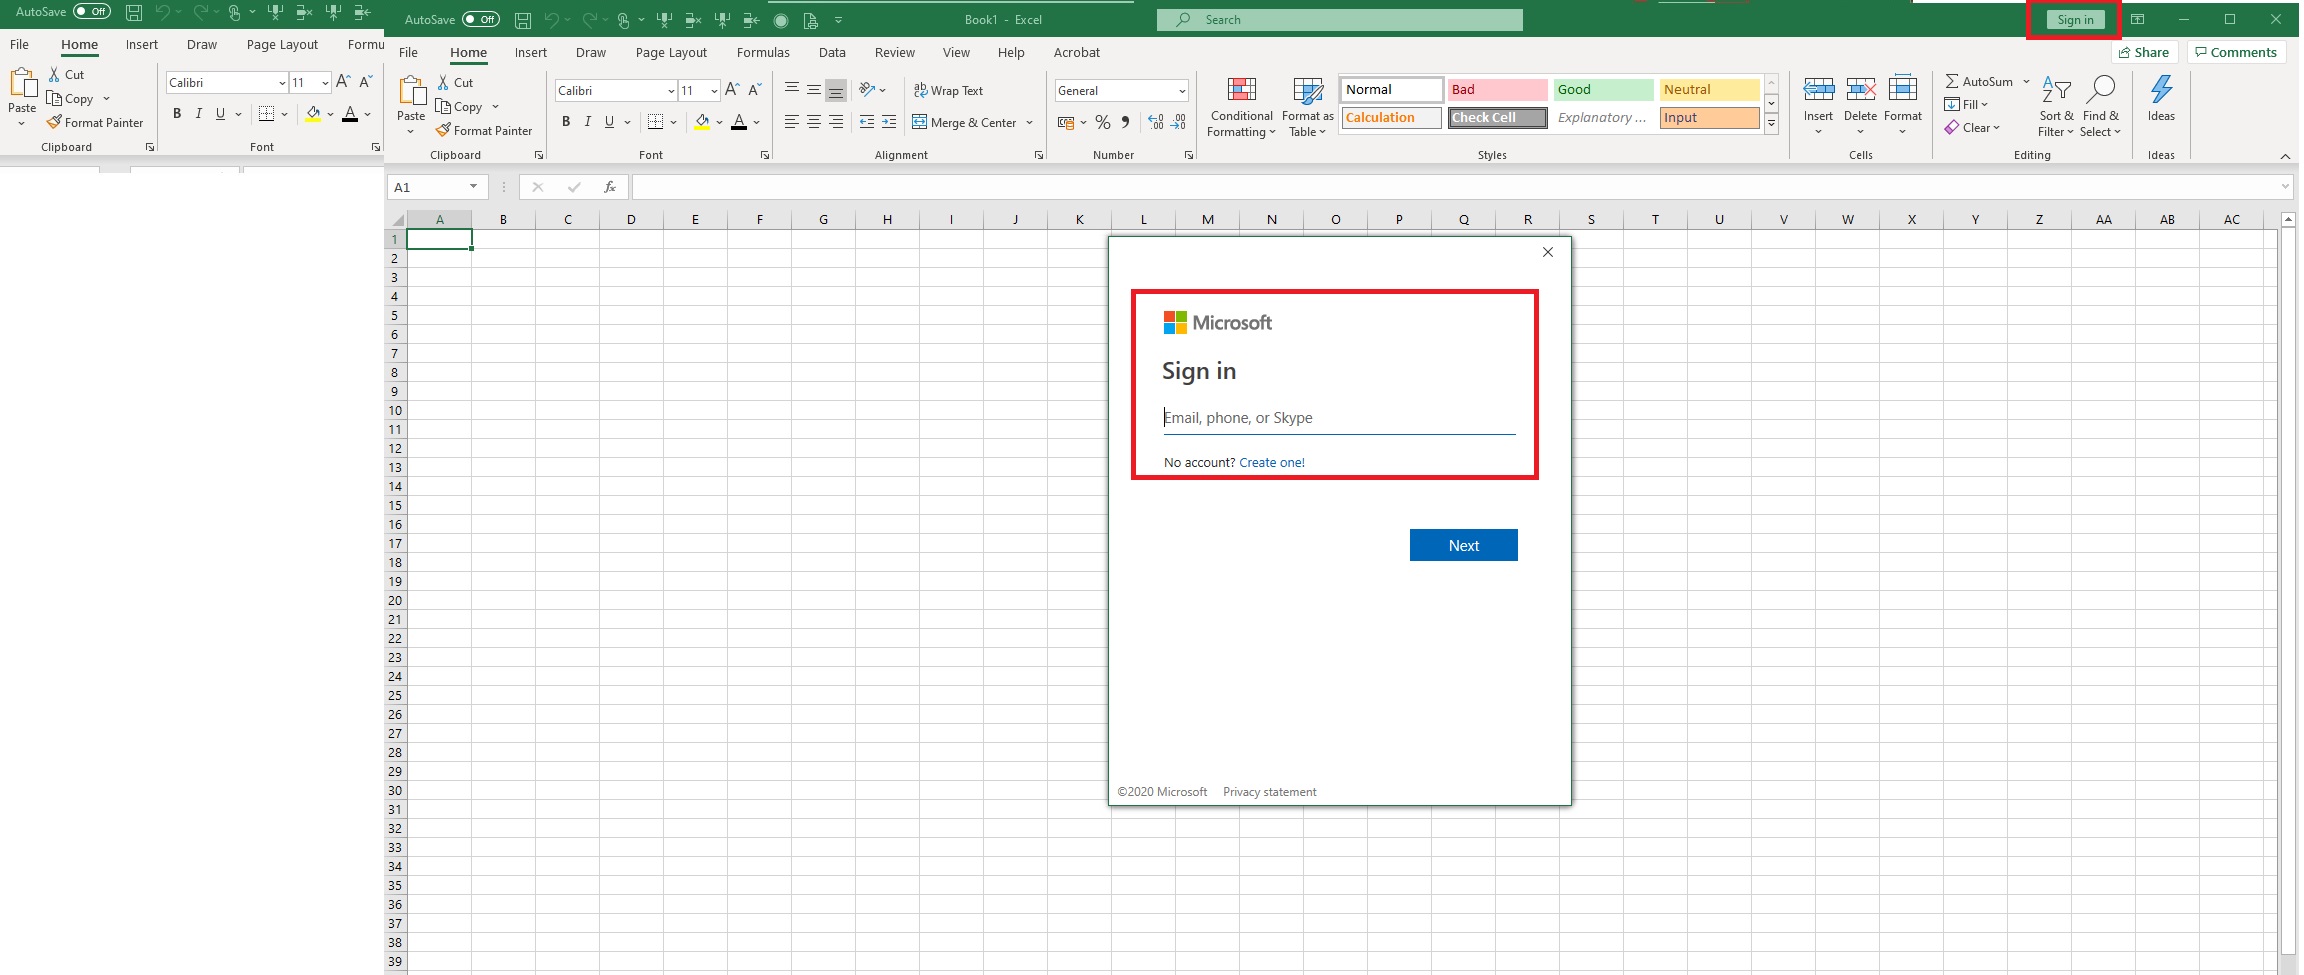Click Cut in the left background Excel window
This screenshot has height=975, width=2304.
click(x=66, y=75)
